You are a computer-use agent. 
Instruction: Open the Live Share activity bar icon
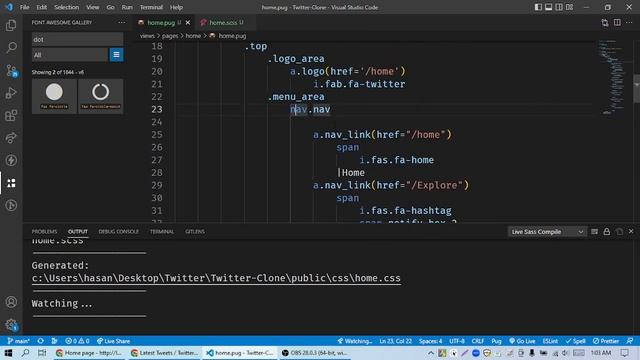tap(11, 138)
